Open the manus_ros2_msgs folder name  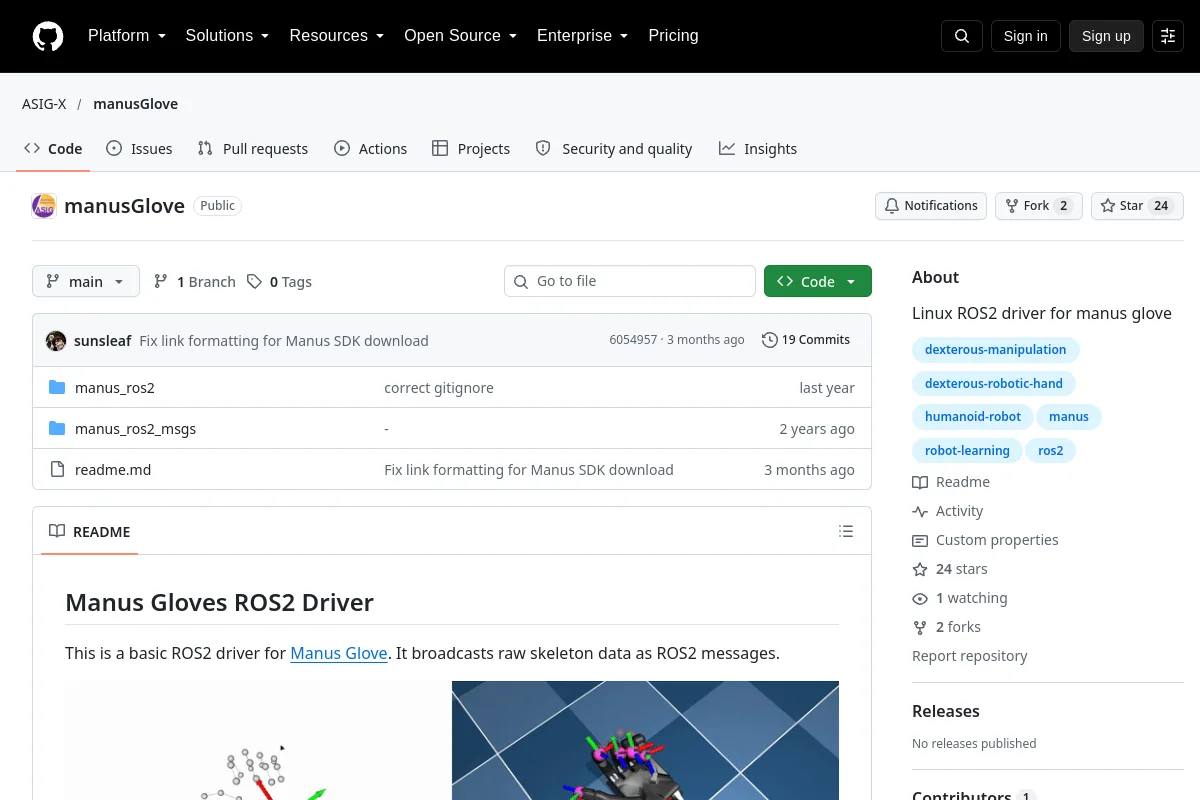point(135,429)
